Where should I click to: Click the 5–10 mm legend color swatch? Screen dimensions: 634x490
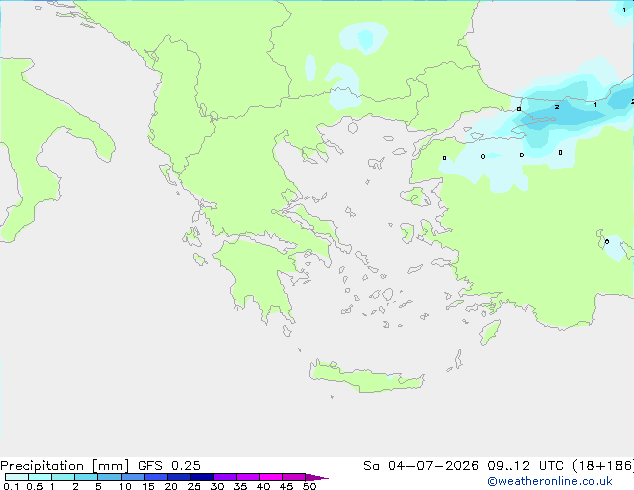(109, 477)
